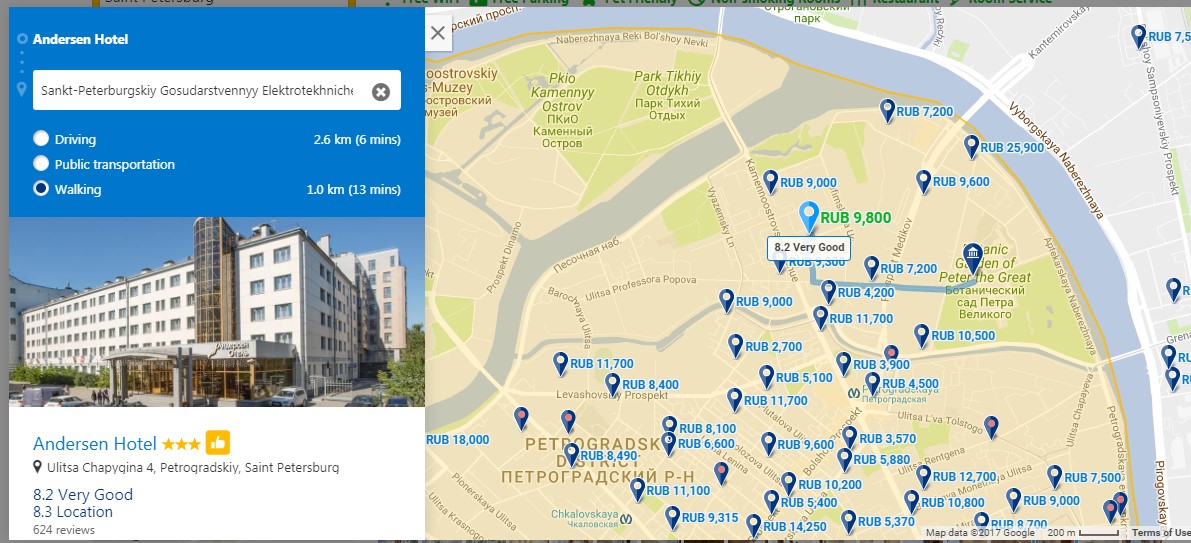Select the Driving radio option
The height and width of the screenshot is (543, 1191).
(x=41, y=139)
